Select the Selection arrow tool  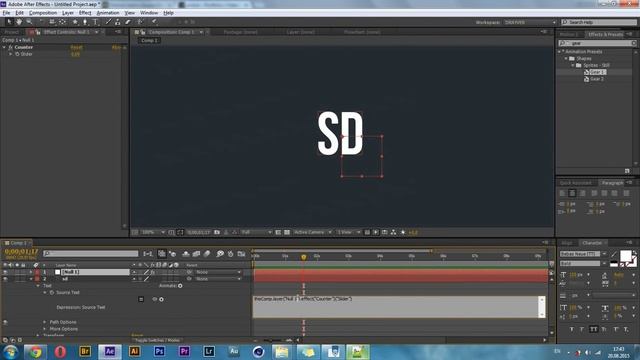(x=9, y=22)
